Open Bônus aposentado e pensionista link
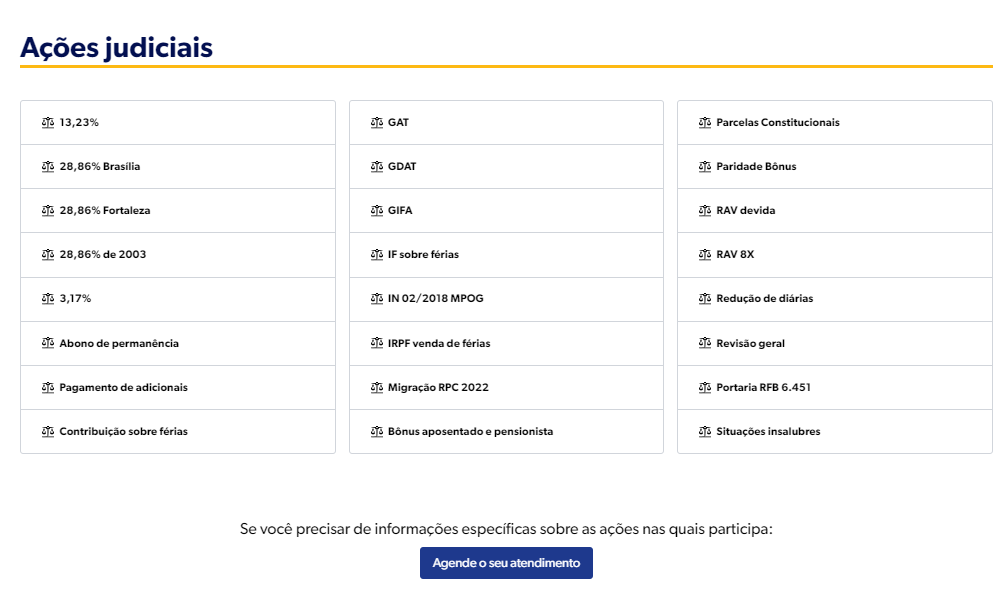 coord(470,431)
